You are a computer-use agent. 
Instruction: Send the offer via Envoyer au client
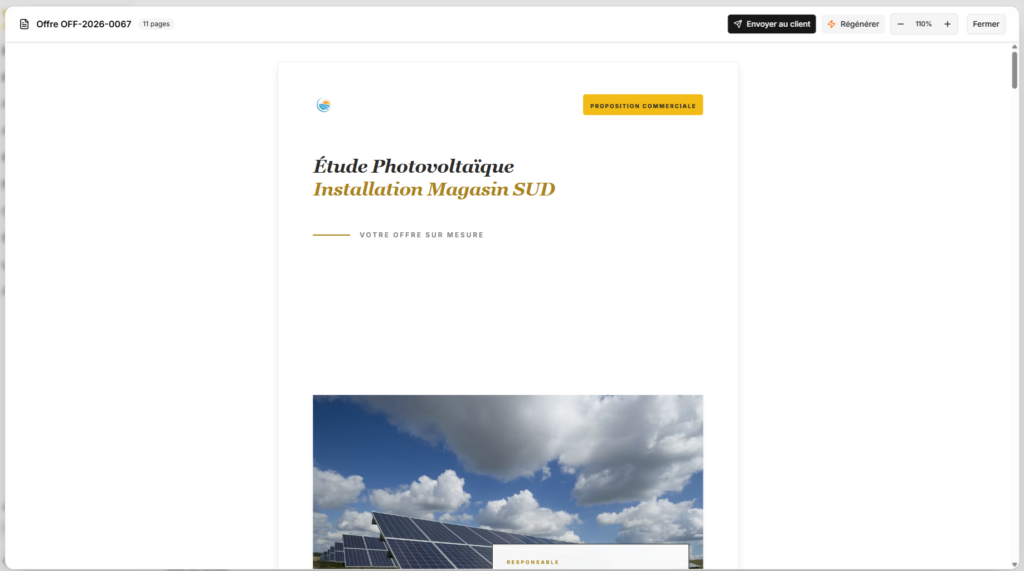point(771,24)
